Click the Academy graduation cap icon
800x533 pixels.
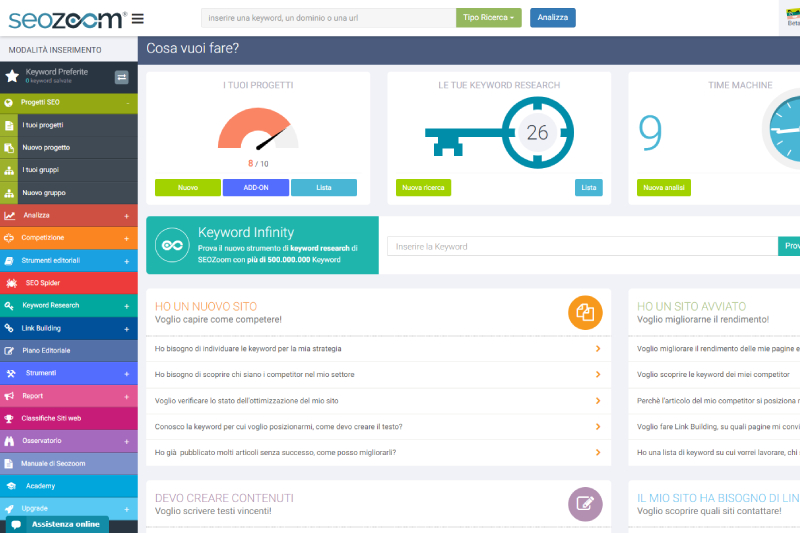(x=11, y=486)
